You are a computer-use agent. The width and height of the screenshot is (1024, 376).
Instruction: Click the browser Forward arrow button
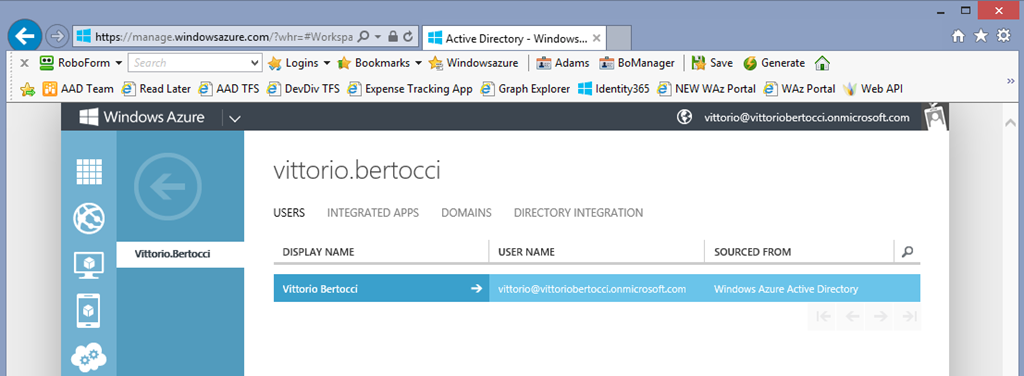click(x=57, y=37)
